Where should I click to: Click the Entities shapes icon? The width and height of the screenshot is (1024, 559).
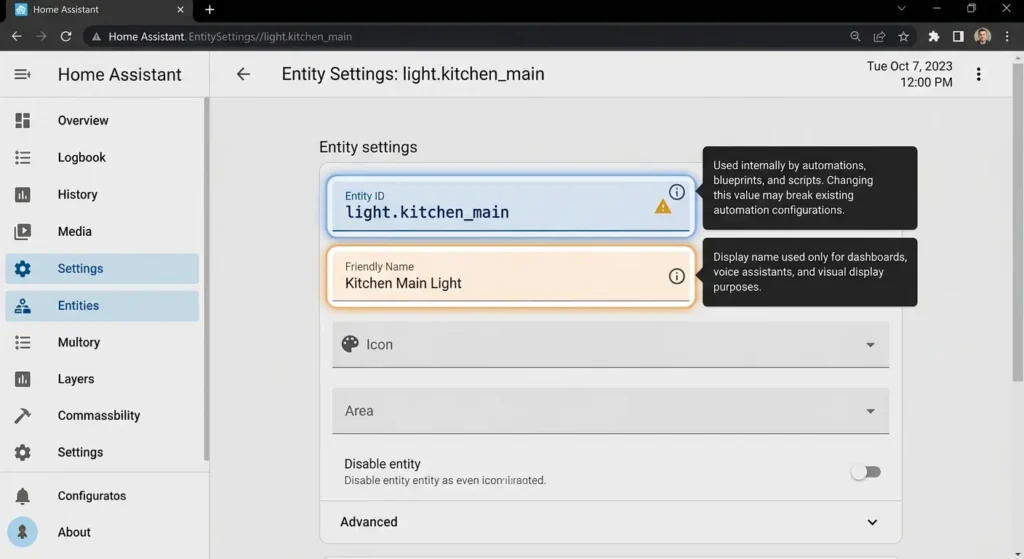click(x=22, y=306)
